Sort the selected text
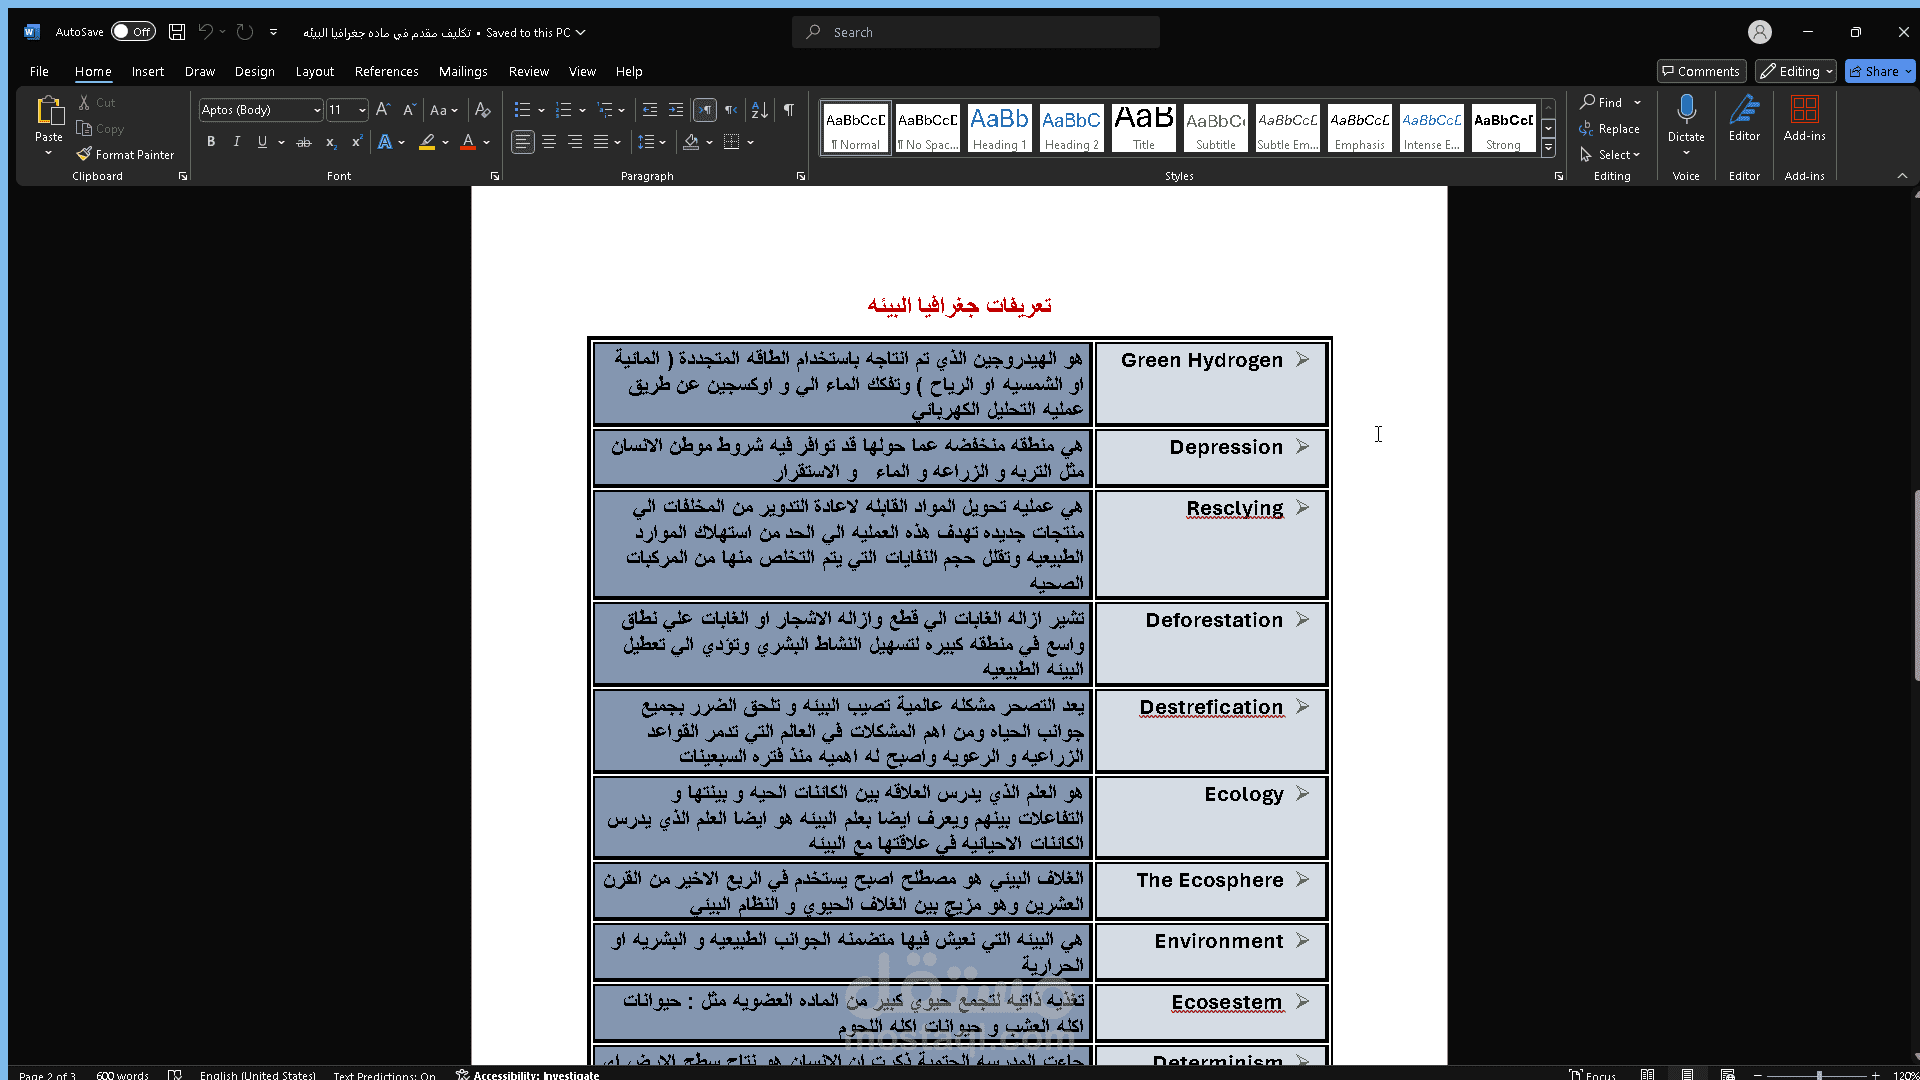The height and width of the screenshot is (1080, 1920). pyautogui.click(x=760, y=110)
